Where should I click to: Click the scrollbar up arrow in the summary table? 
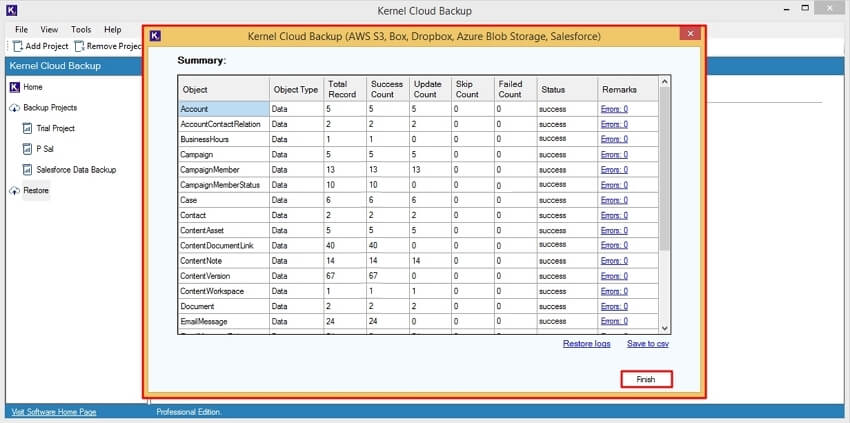pyautogui.click(x=665, y=82)
